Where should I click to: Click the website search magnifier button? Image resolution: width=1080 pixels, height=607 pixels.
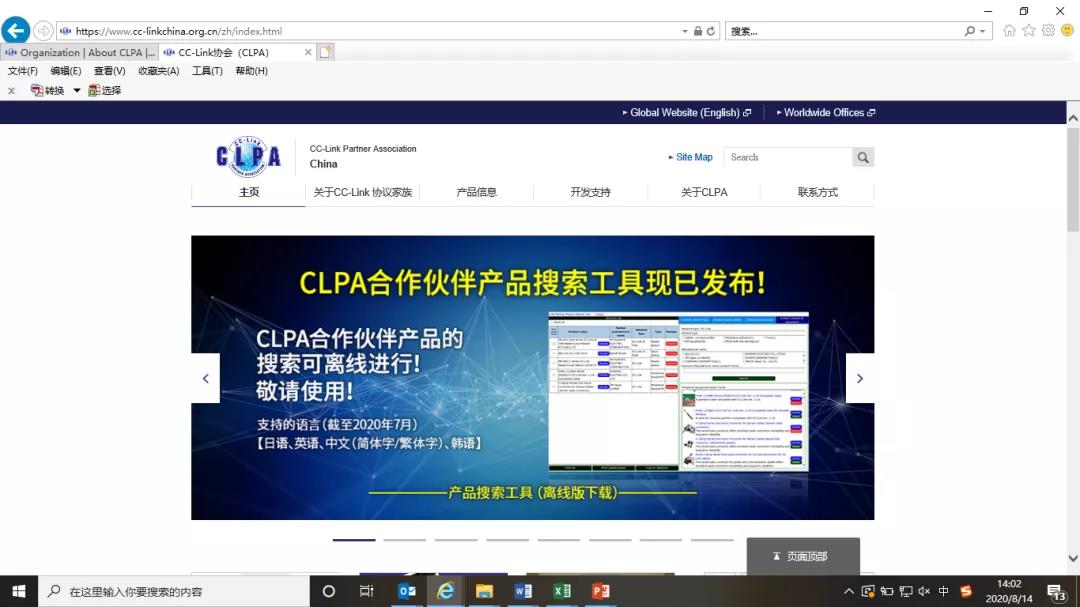click(863, 157)
